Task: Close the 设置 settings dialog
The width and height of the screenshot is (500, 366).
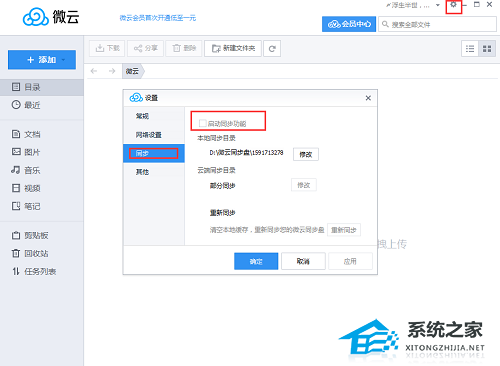Action: (368, 98)
